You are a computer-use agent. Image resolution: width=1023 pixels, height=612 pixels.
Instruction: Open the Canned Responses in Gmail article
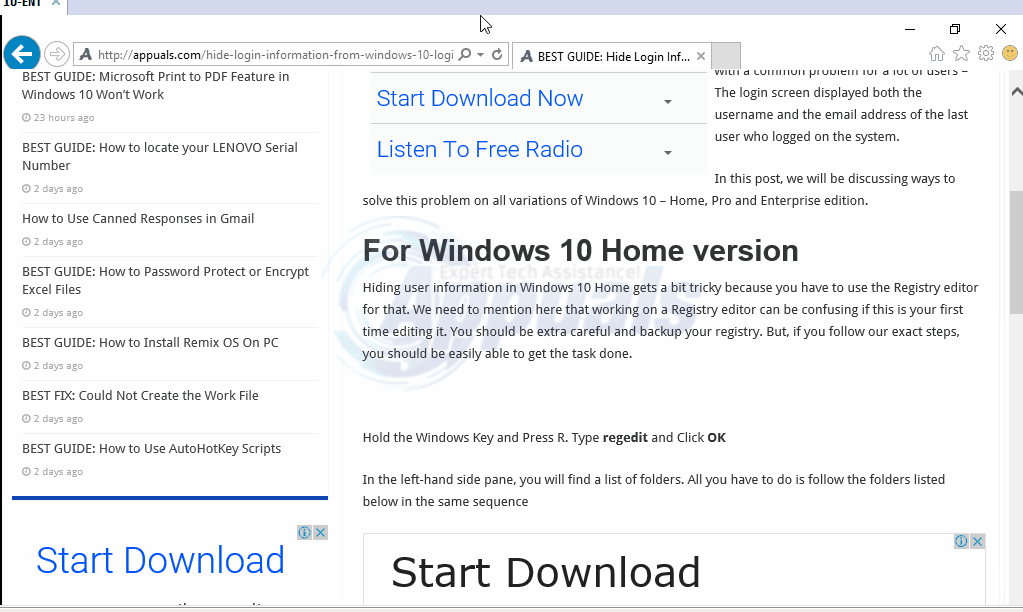click(x=138, y=218)
